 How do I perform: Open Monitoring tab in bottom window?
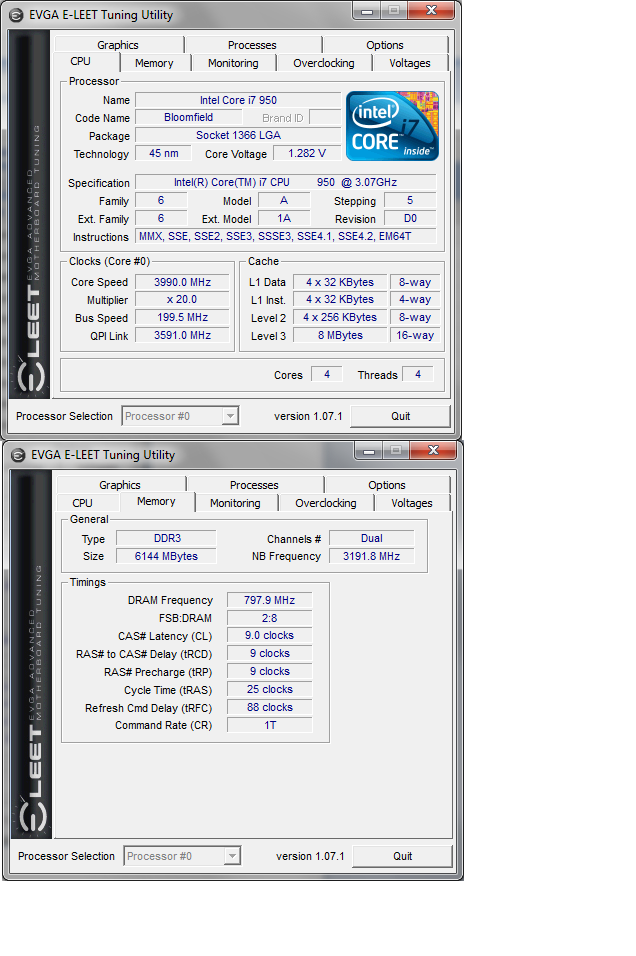(235, 503)
